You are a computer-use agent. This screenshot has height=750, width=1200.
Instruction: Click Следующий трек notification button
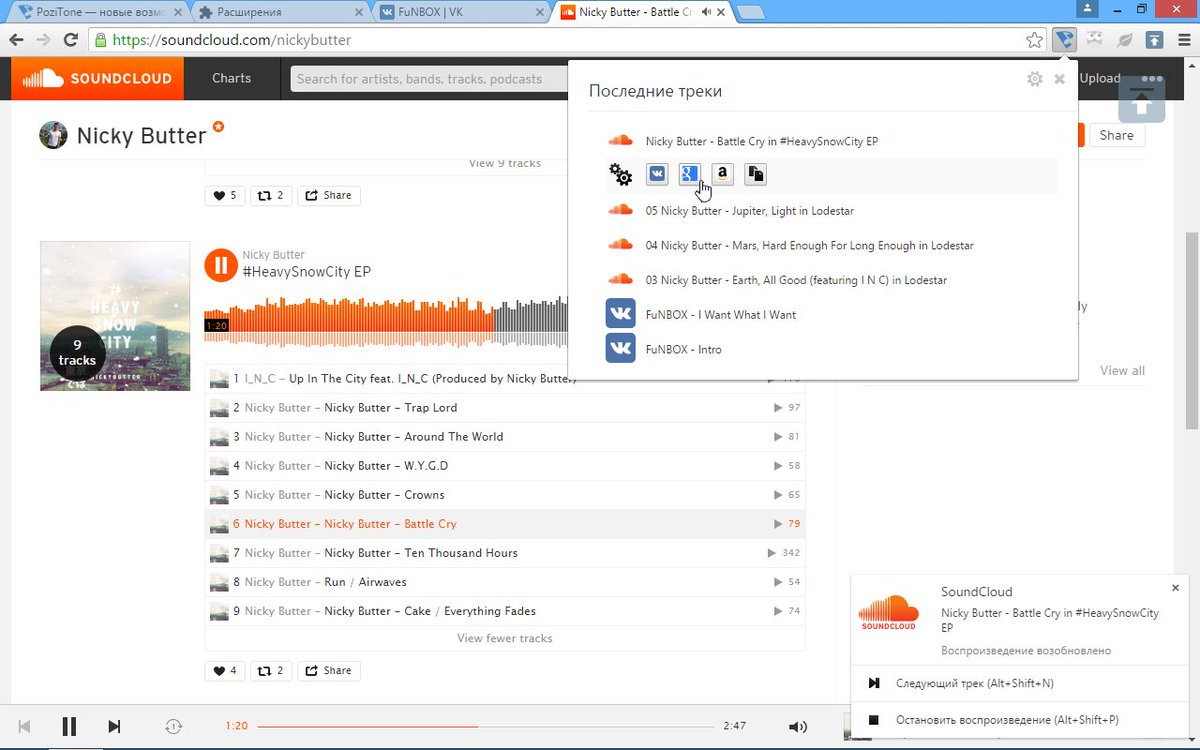1020,683
